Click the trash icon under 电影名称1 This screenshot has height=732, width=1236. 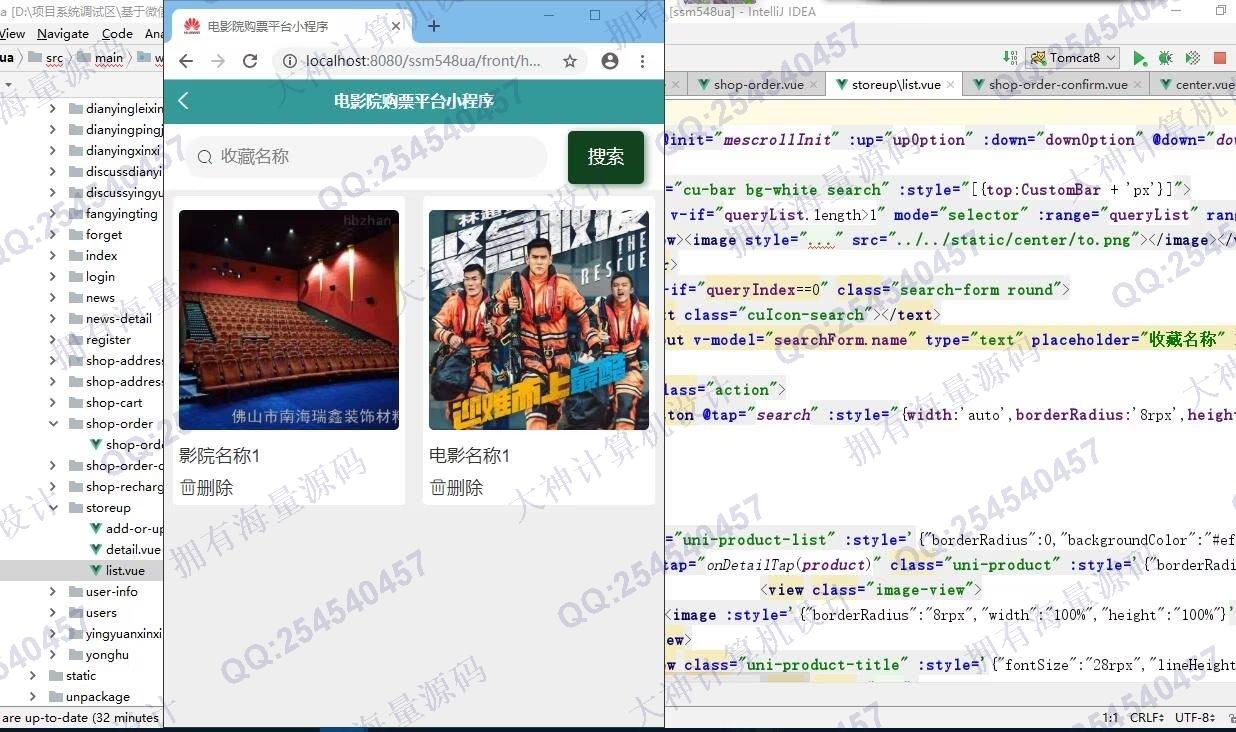[x=438, y=487]
